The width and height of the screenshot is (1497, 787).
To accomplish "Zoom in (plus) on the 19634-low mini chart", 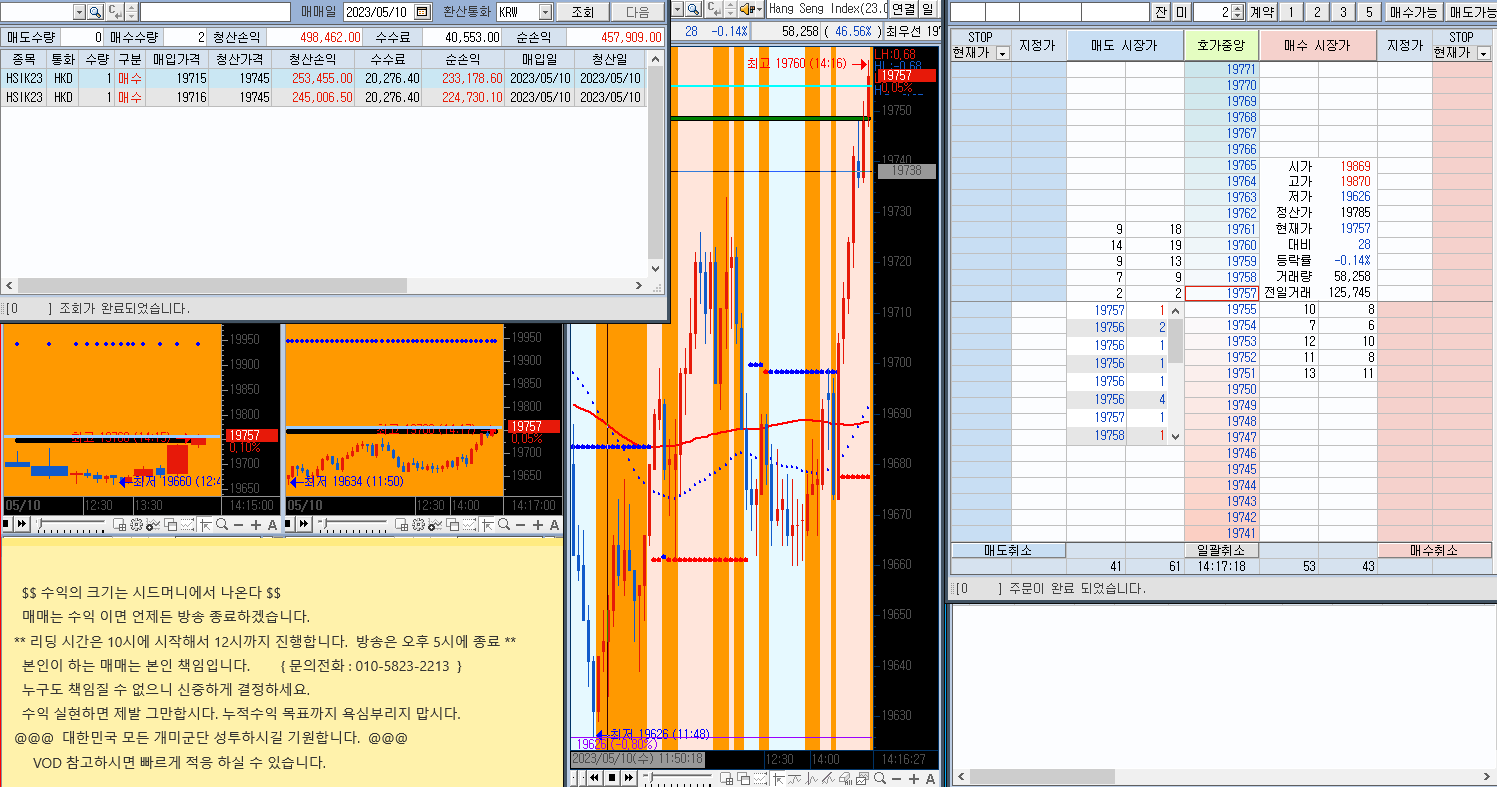I will tap(537, 524).
